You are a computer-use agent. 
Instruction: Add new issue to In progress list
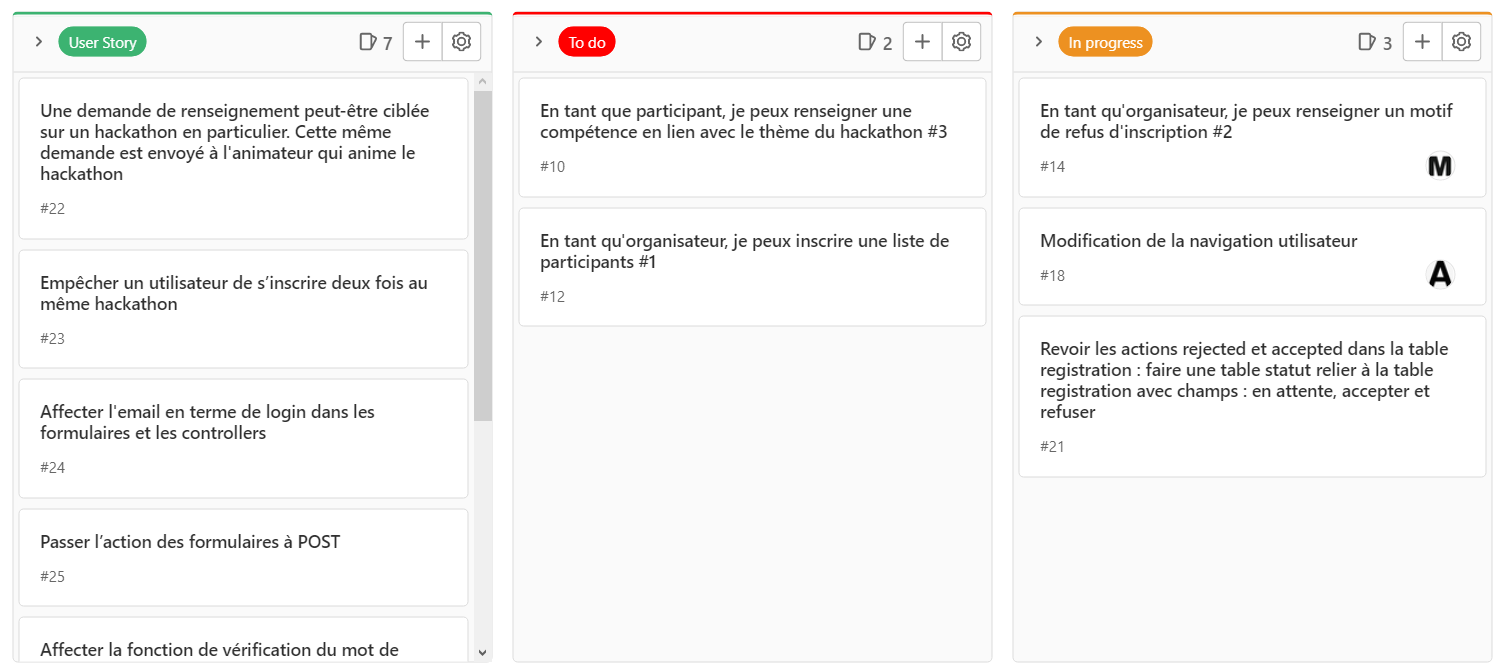point(1422,42)
